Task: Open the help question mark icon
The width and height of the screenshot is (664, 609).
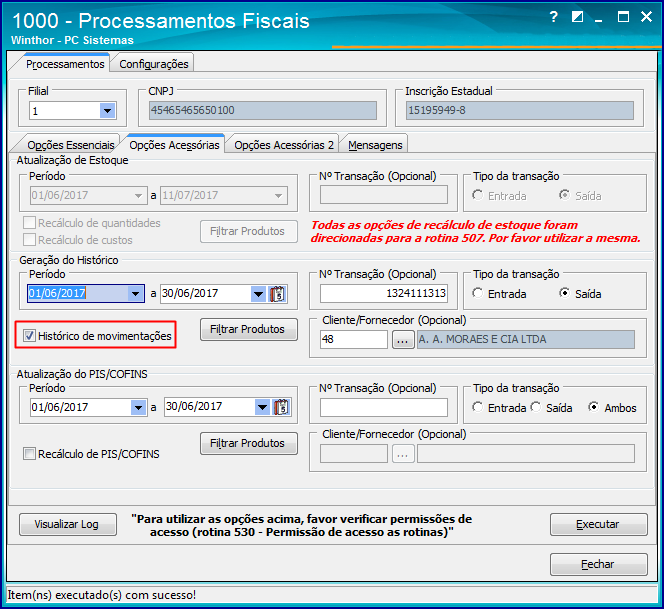Action: (x=554, y=17)
